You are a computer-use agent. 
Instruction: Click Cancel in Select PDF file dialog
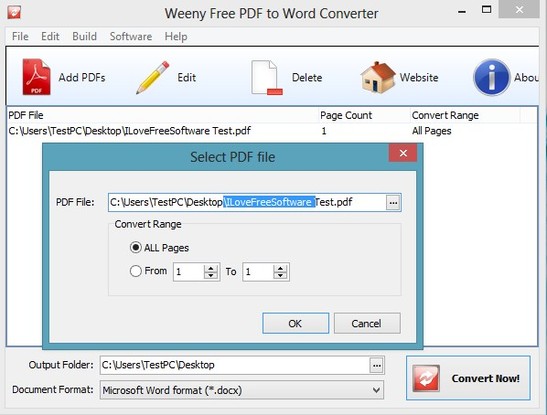pos(367,323)
